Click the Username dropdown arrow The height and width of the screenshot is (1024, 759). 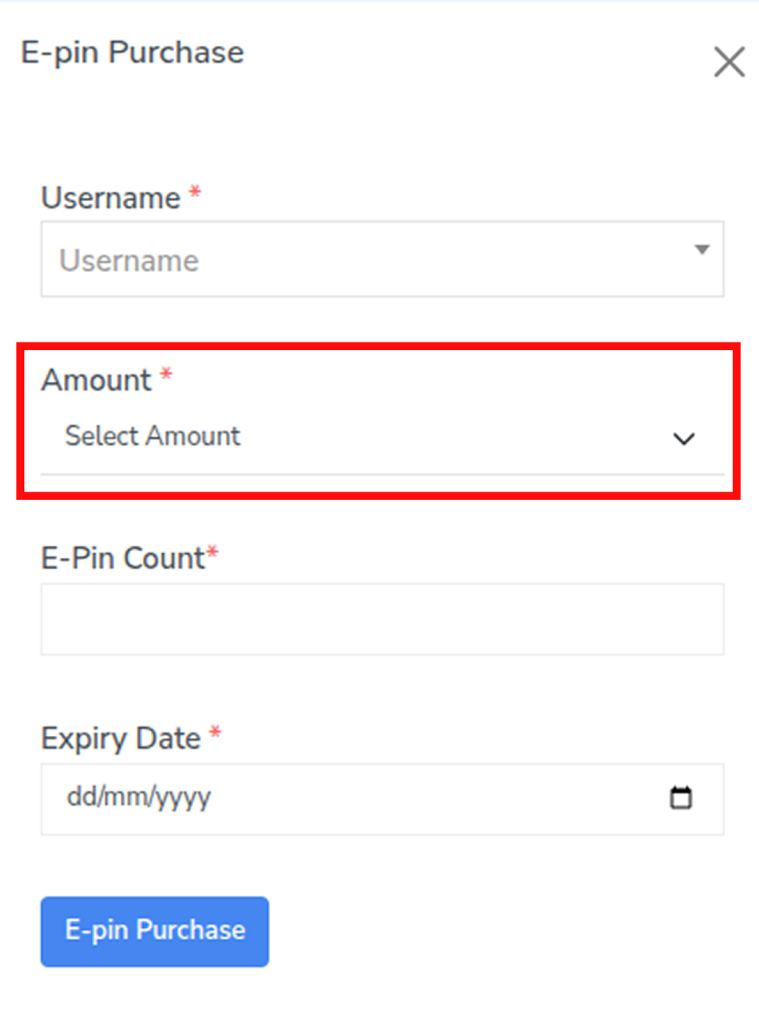tap(702, 249)
